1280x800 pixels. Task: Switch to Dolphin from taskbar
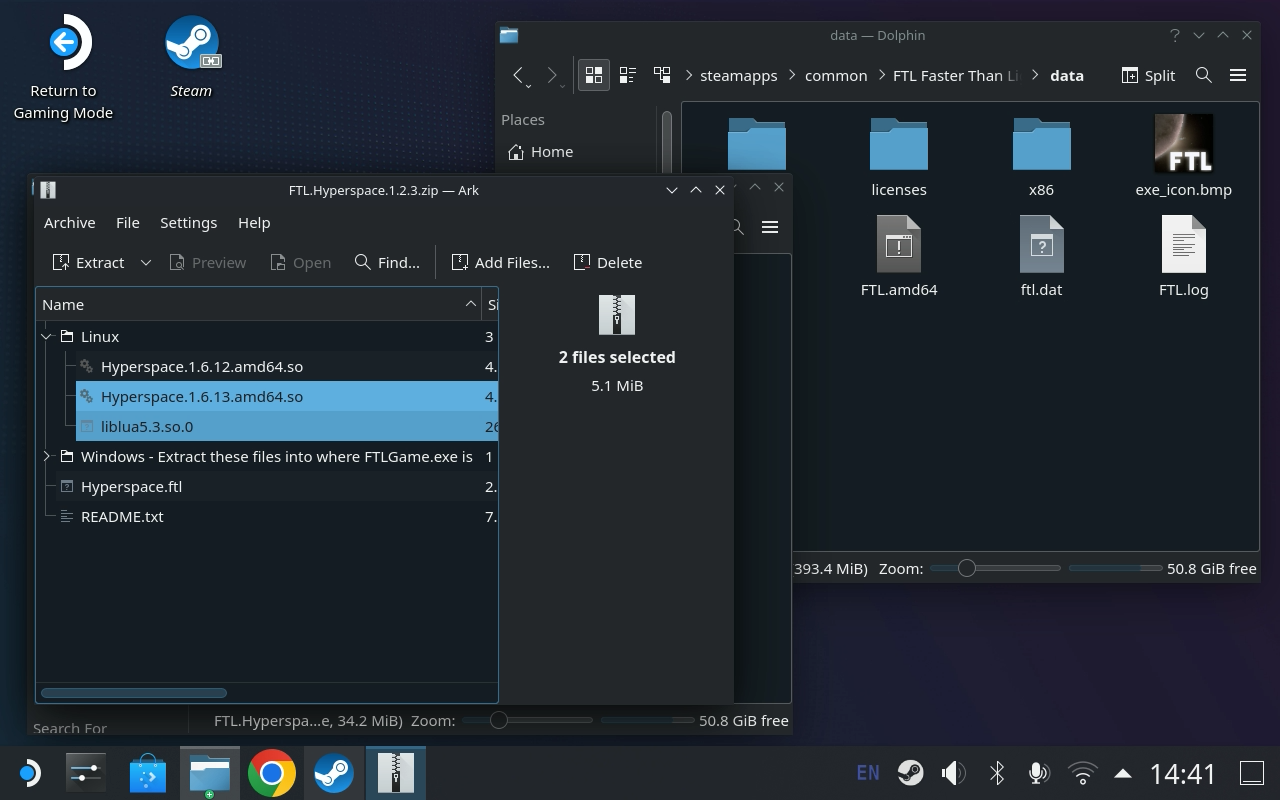click(x=210, y=773)
